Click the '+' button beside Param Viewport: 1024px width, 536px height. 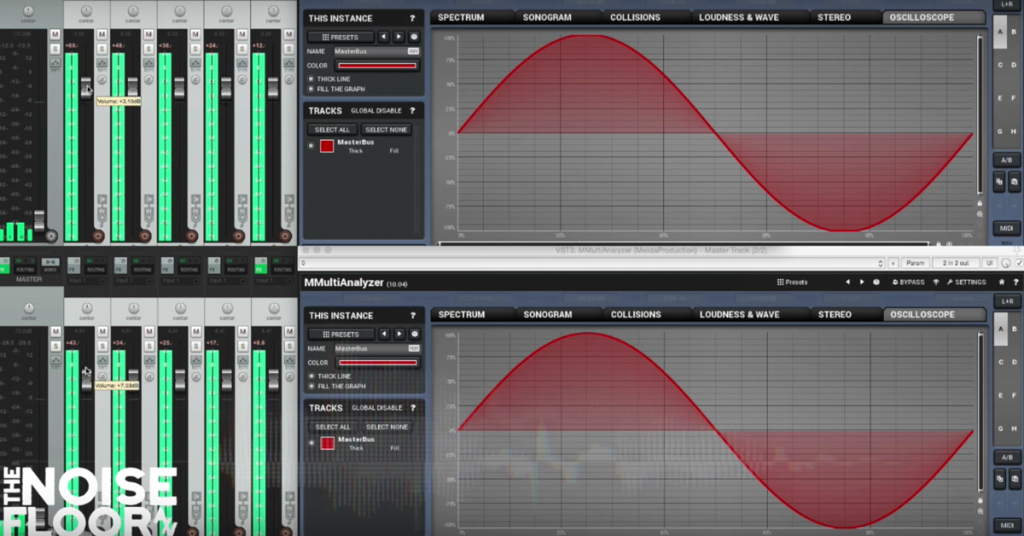point(893,263)
